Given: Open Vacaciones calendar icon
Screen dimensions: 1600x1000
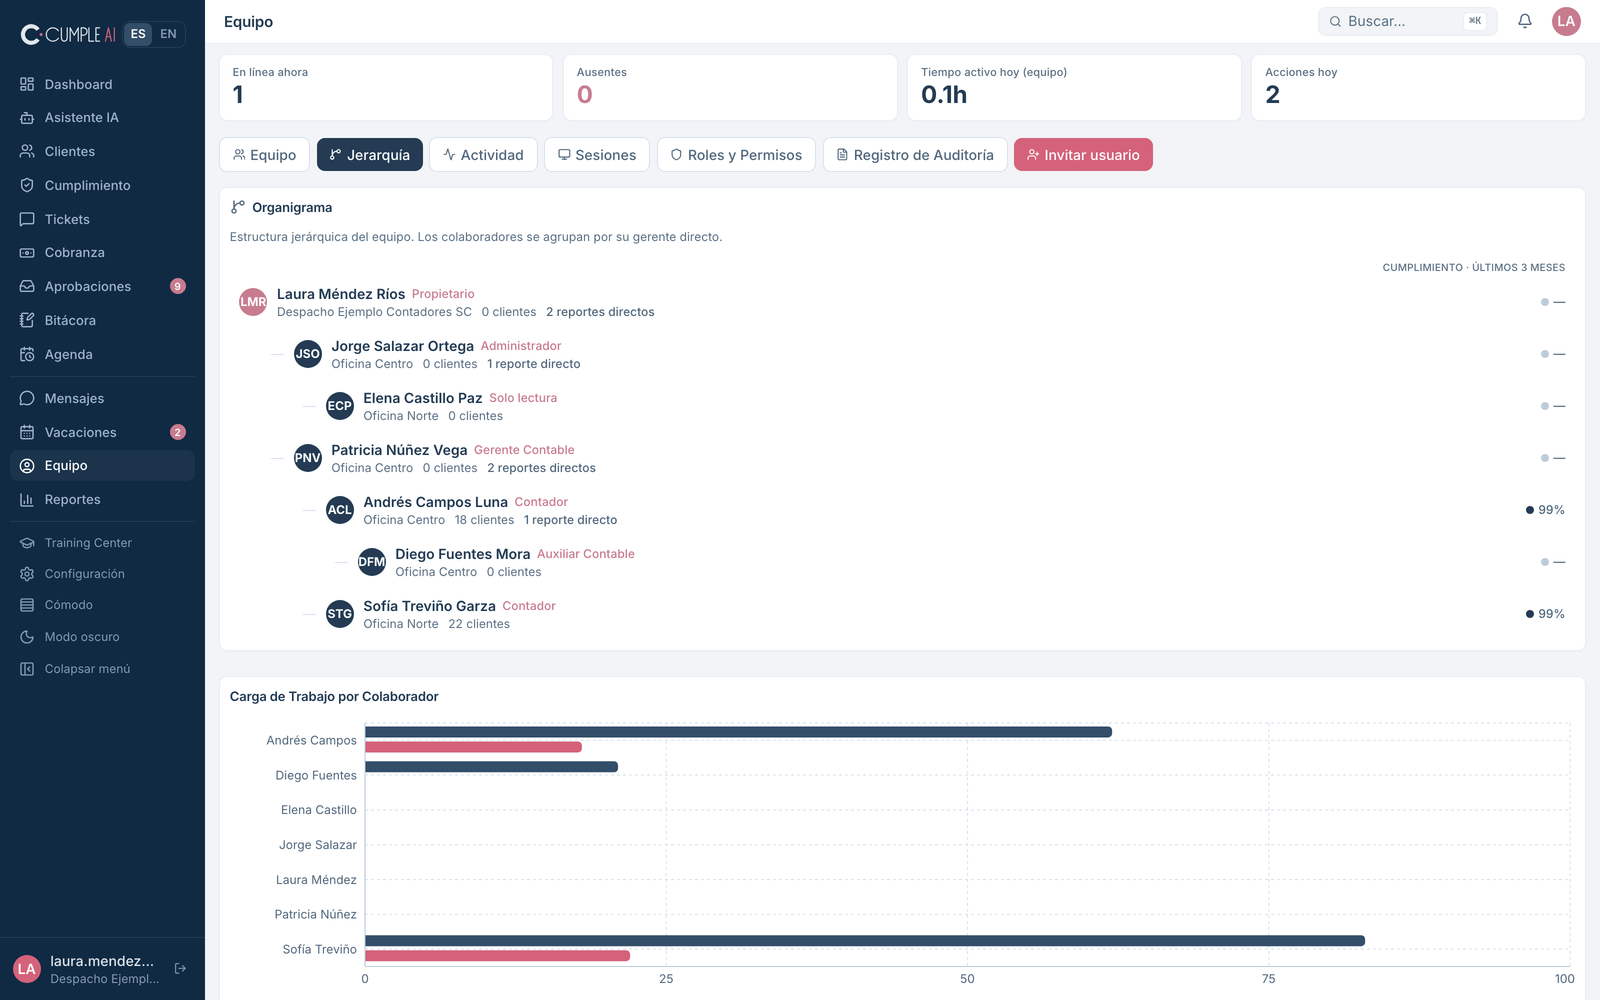Looking at the screenshot, I should tap(27, 432).
